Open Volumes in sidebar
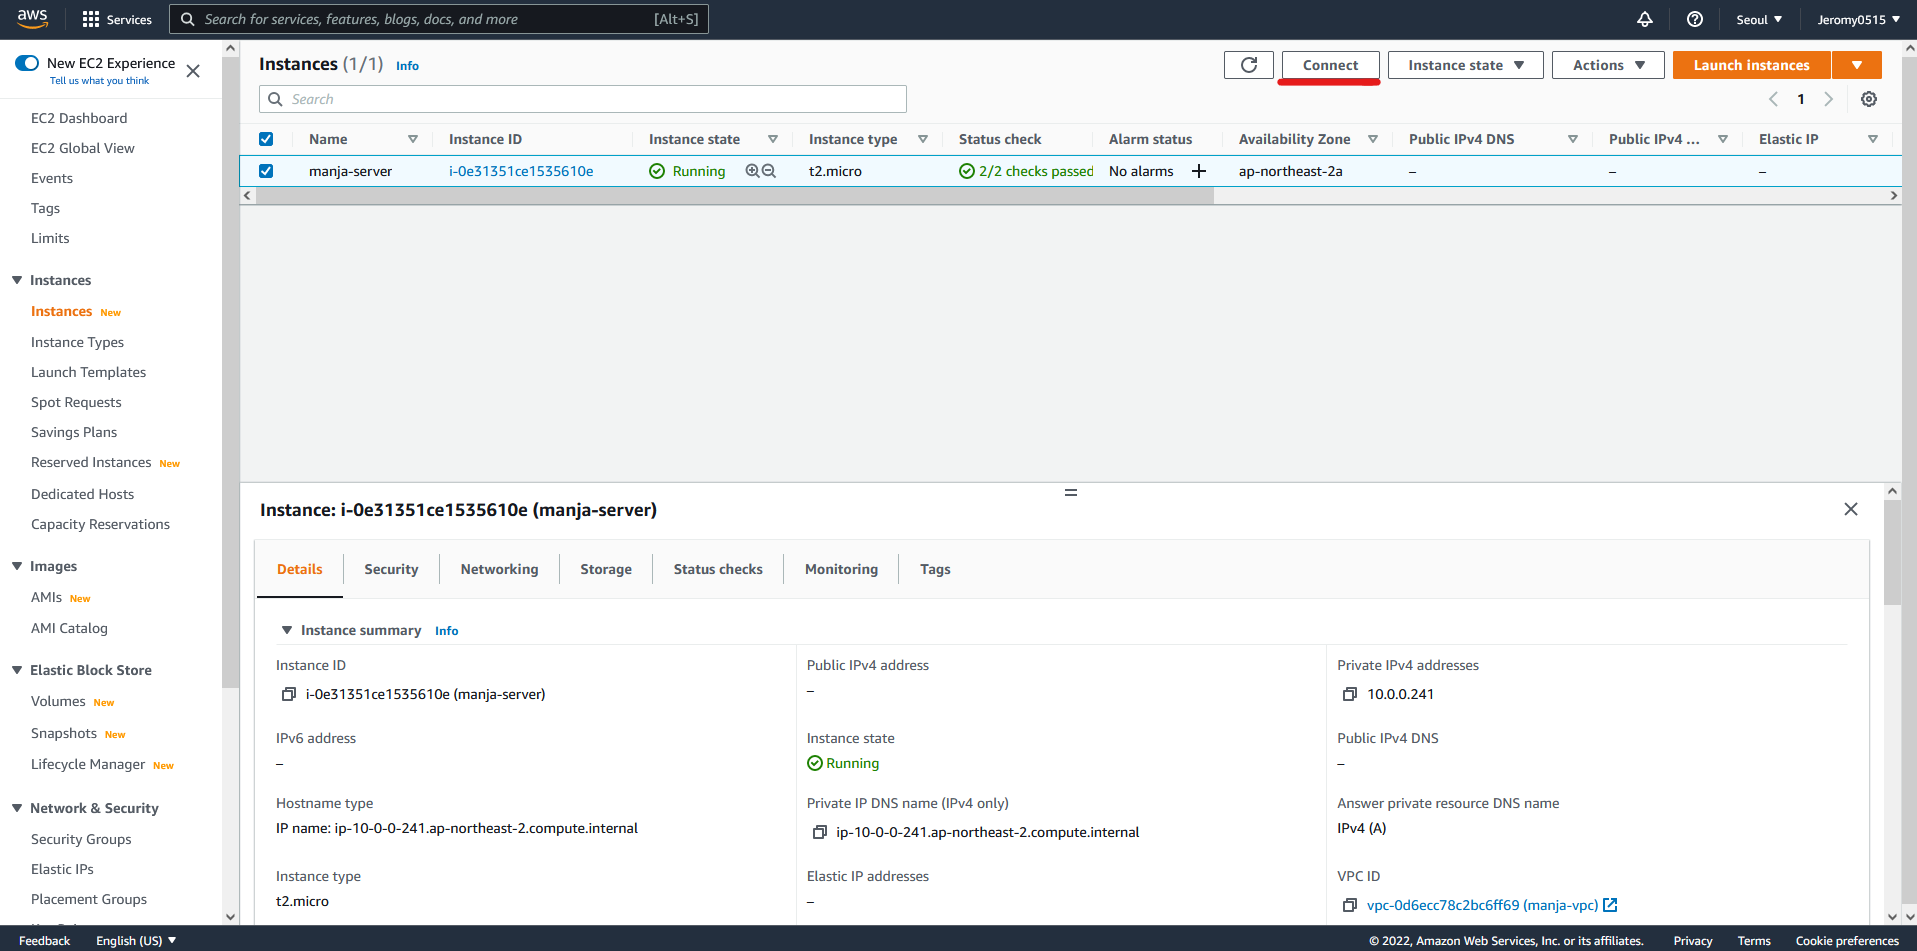This screenshot has height=951, width=1917. coord(58,701)
